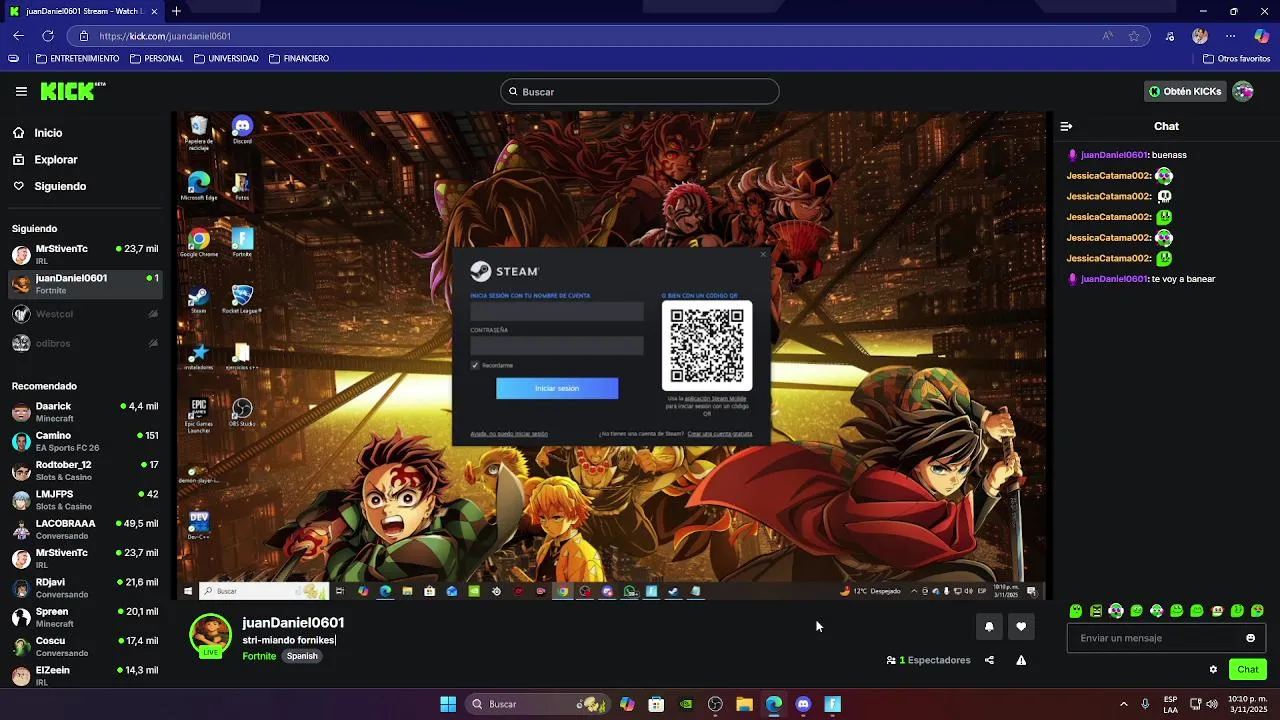Open the emoji picker in message box
Screen dimensions: 1280x720
(1250, 638)
